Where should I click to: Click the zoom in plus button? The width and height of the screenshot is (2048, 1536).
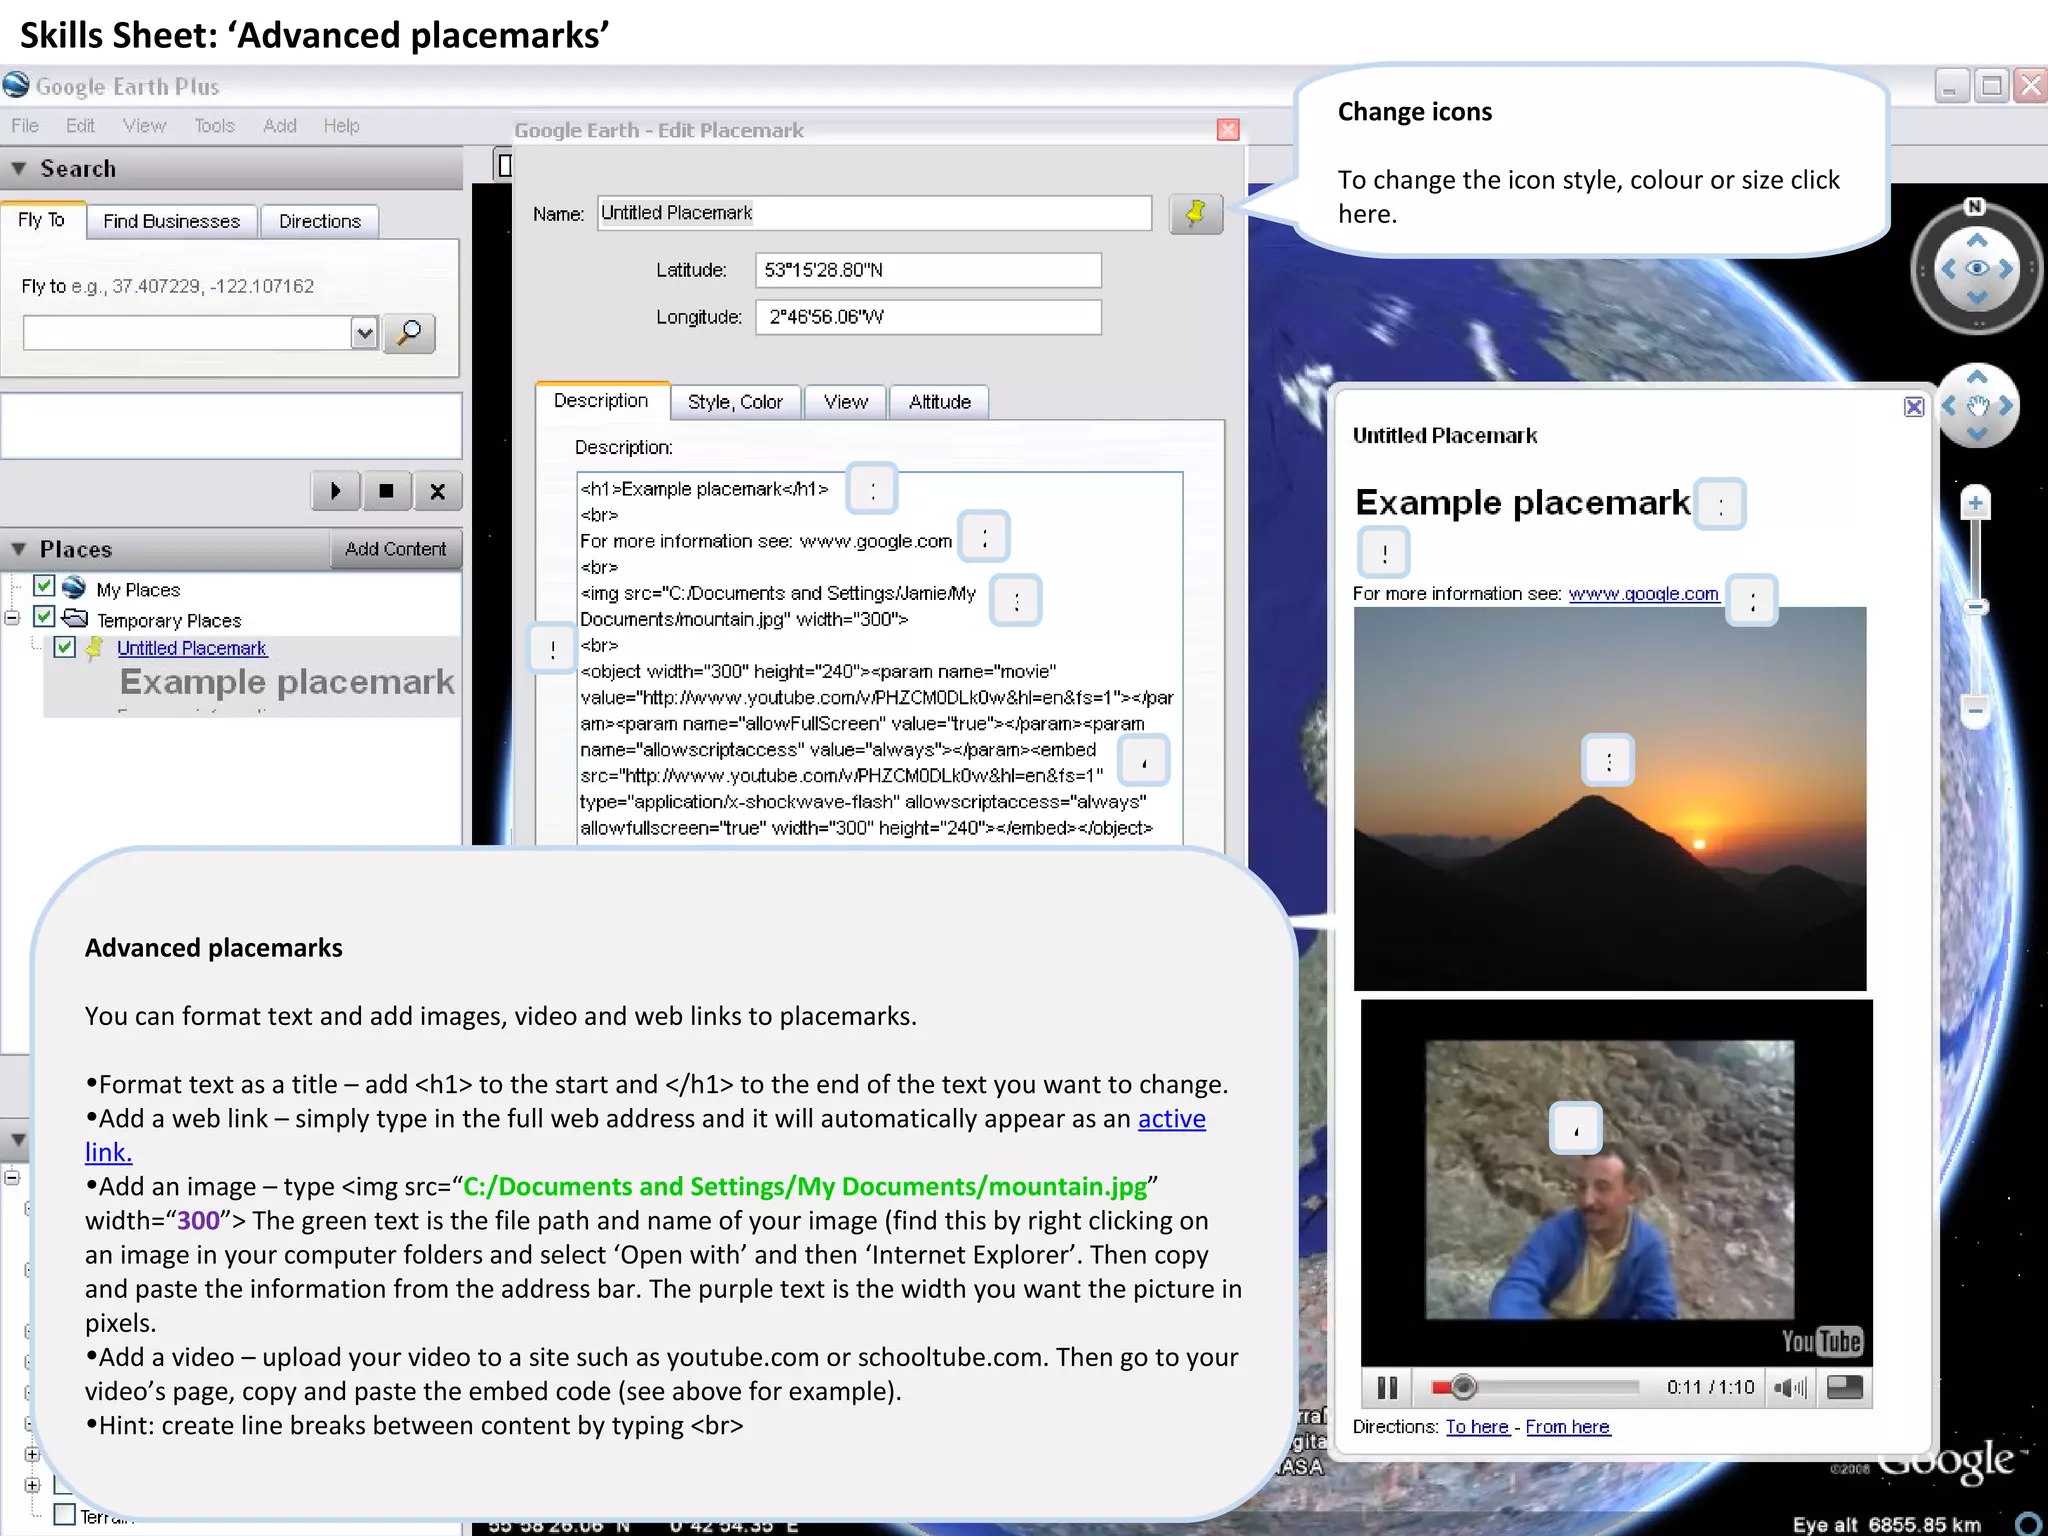pos(1975,503)
